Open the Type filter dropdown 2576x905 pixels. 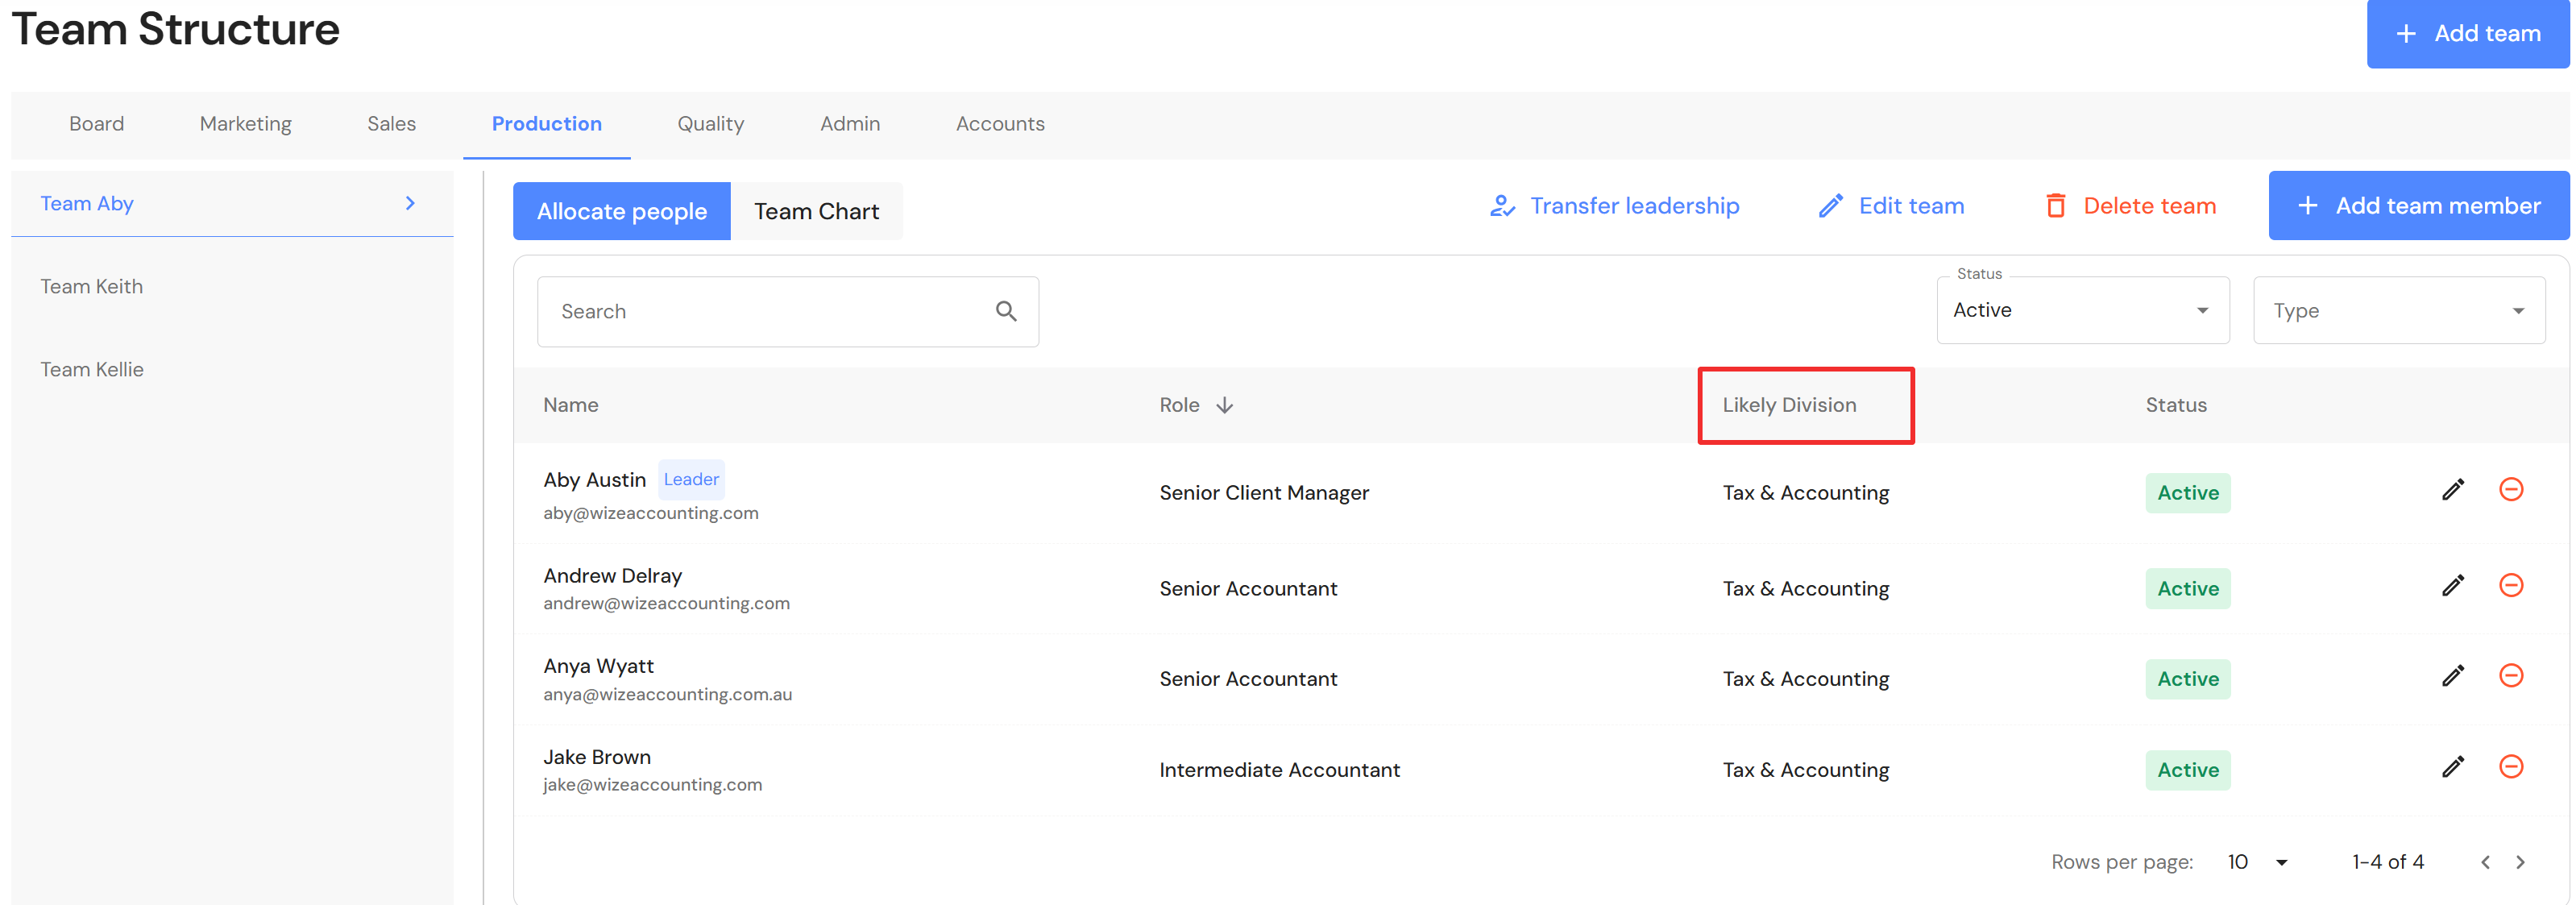2398,311
